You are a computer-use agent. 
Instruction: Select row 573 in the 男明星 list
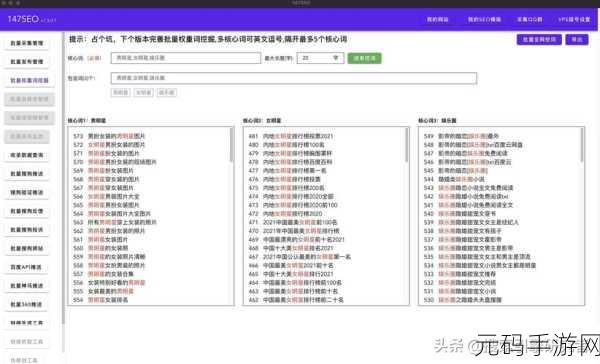coord(109,136)
